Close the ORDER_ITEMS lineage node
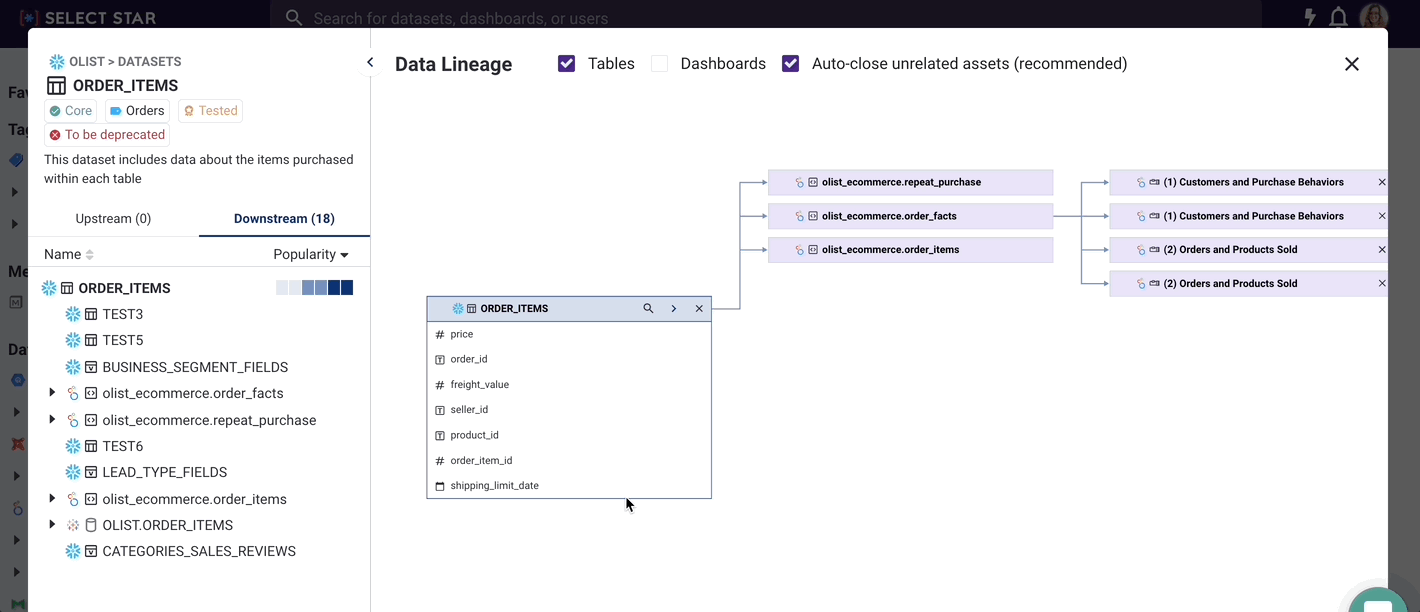This screenshot has width=1420, height=612. pyautogui.click(x=699, y=309)
